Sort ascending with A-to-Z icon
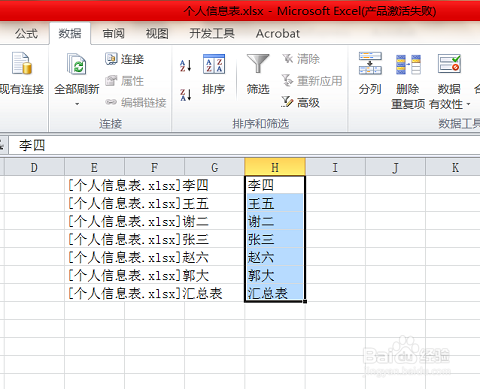480x389 pixels. tap(186, 65)
